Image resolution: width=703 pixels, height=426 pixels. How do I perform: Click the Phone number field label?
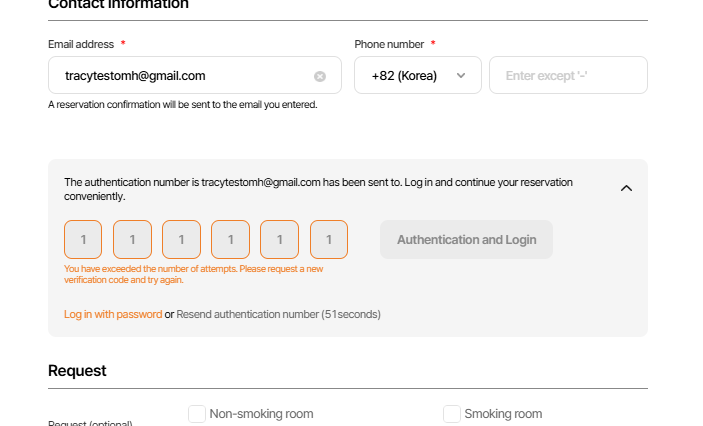click(x=390, y=44)
